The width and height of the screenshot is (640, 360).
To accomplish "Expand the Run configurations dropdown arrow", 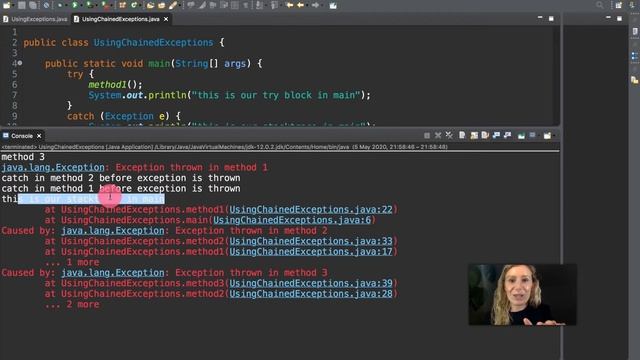I will click(x=81, y=6).
